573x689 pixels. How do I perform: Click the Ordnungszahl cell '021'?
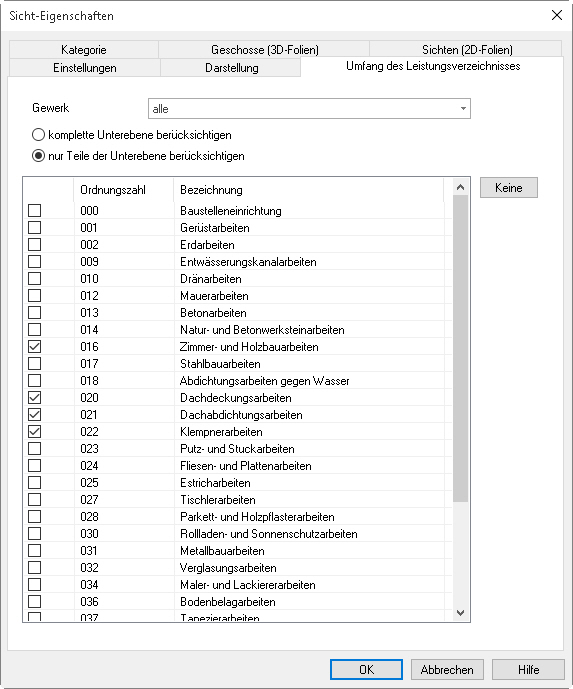pos(89,414)
